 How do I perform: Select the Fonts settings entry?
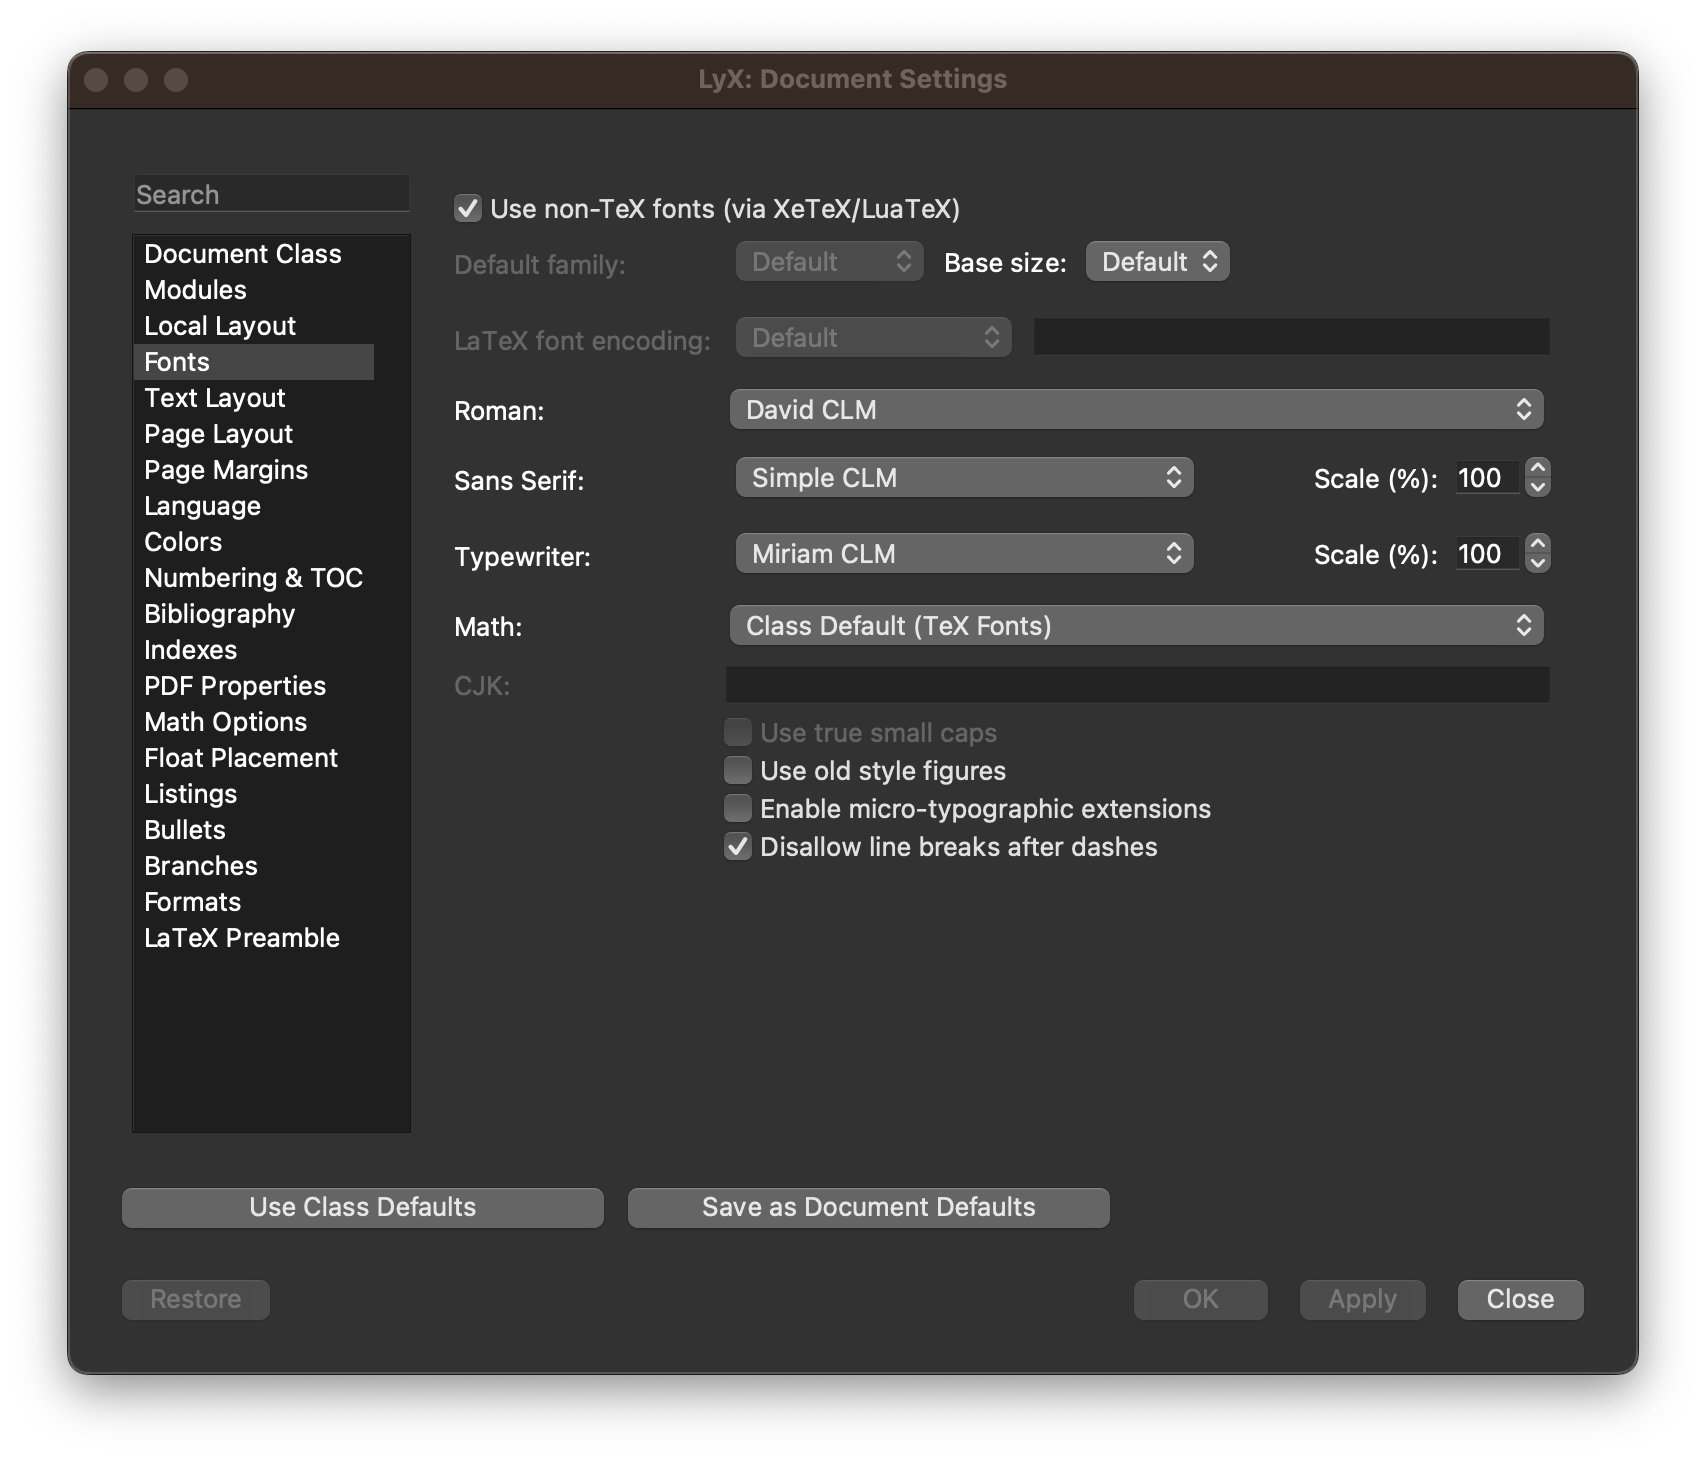254,362
